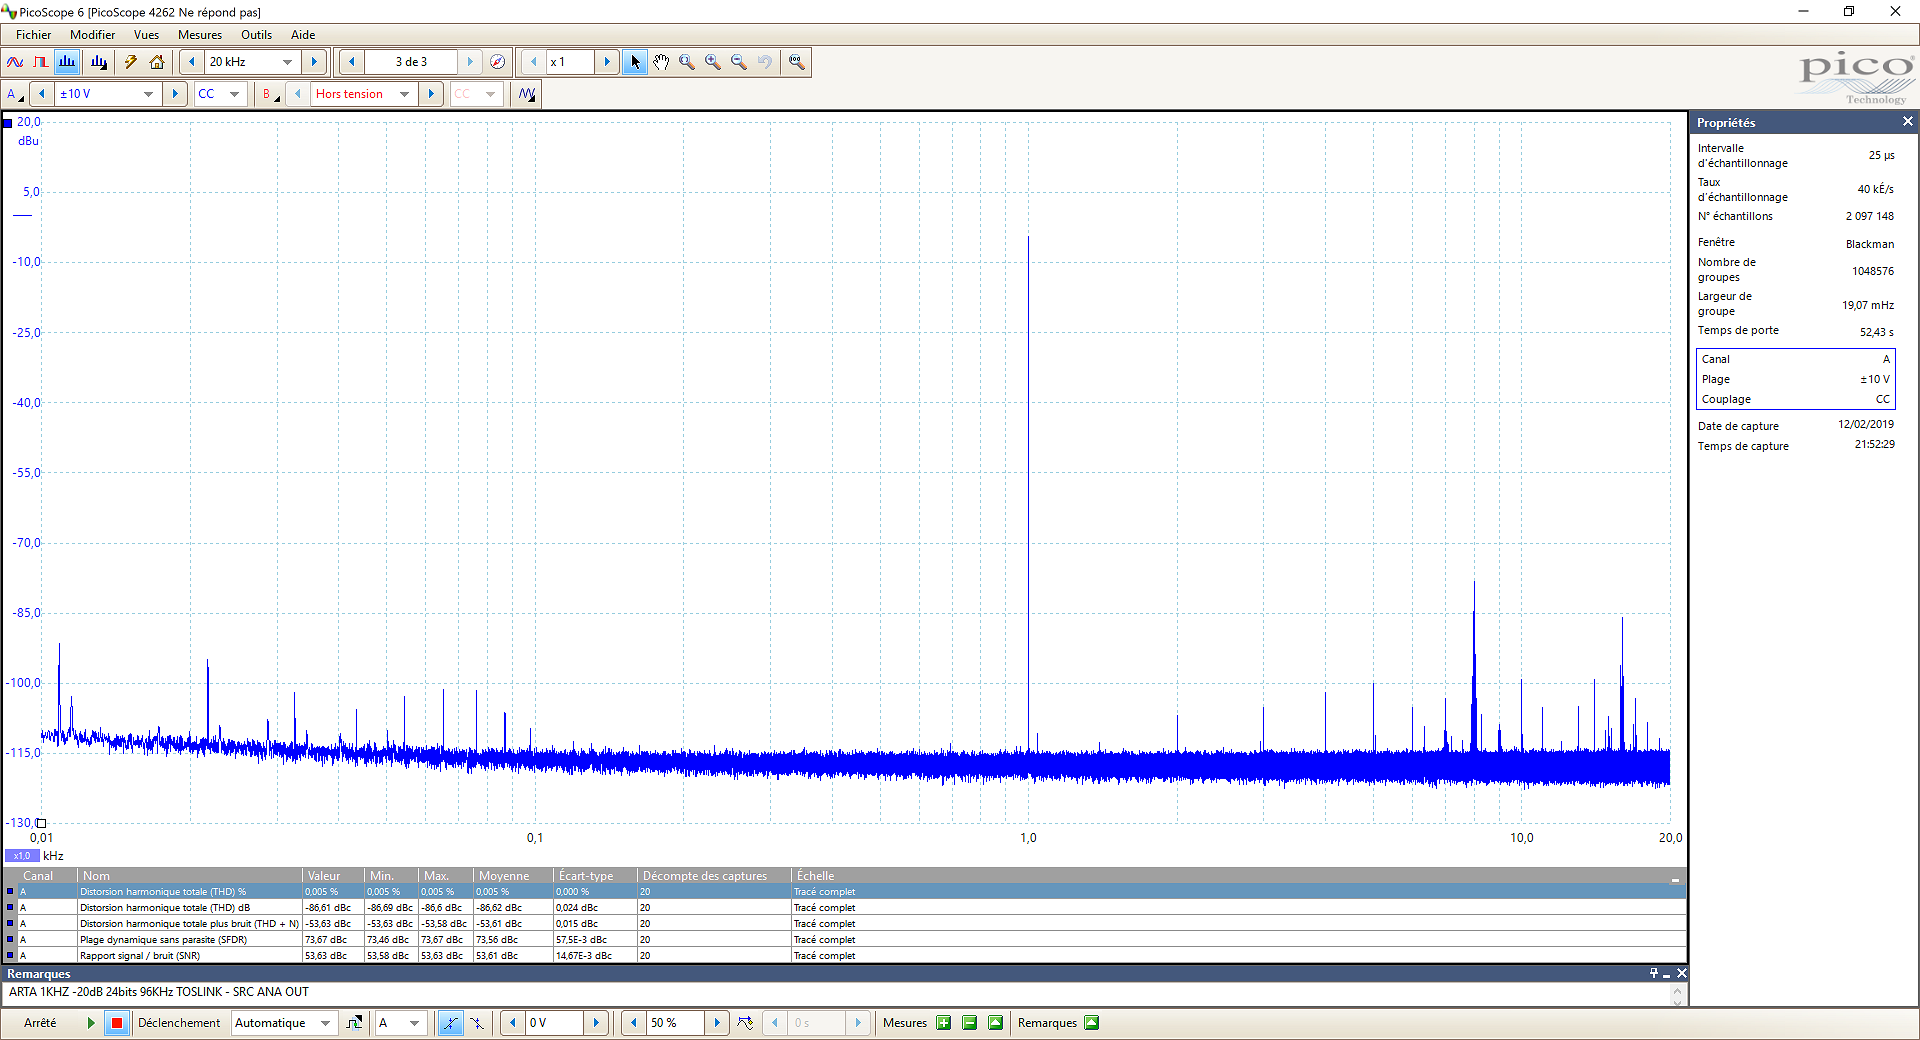Open the x1 zoom factor dropdown
The width and height of the screenshot is (1920, 1040).
click(571, 62)
